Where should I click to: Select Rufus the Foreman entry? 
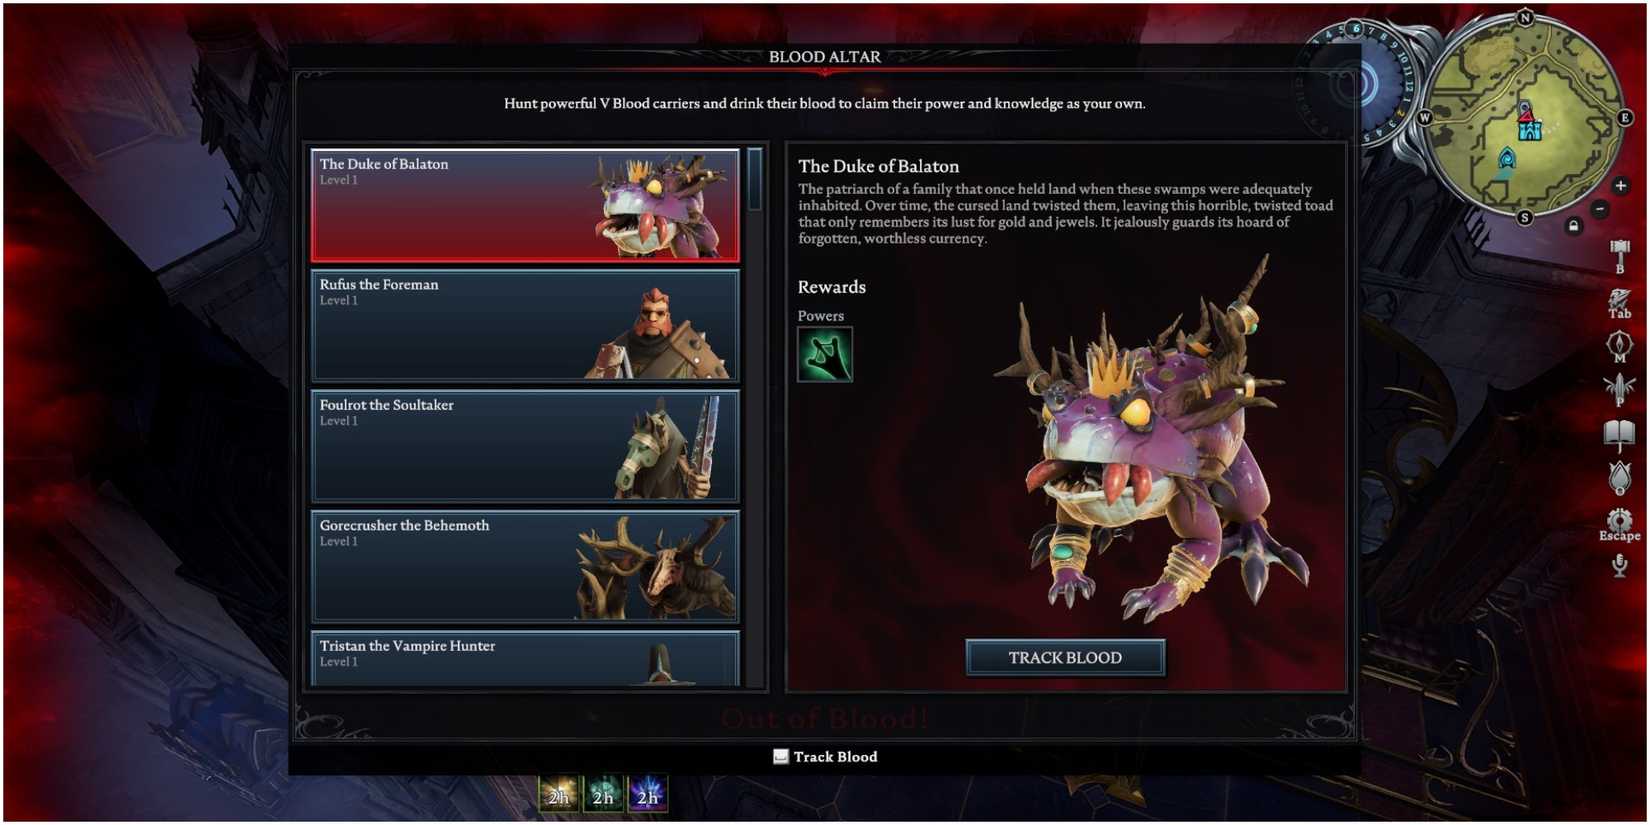[x=525, y=326]
